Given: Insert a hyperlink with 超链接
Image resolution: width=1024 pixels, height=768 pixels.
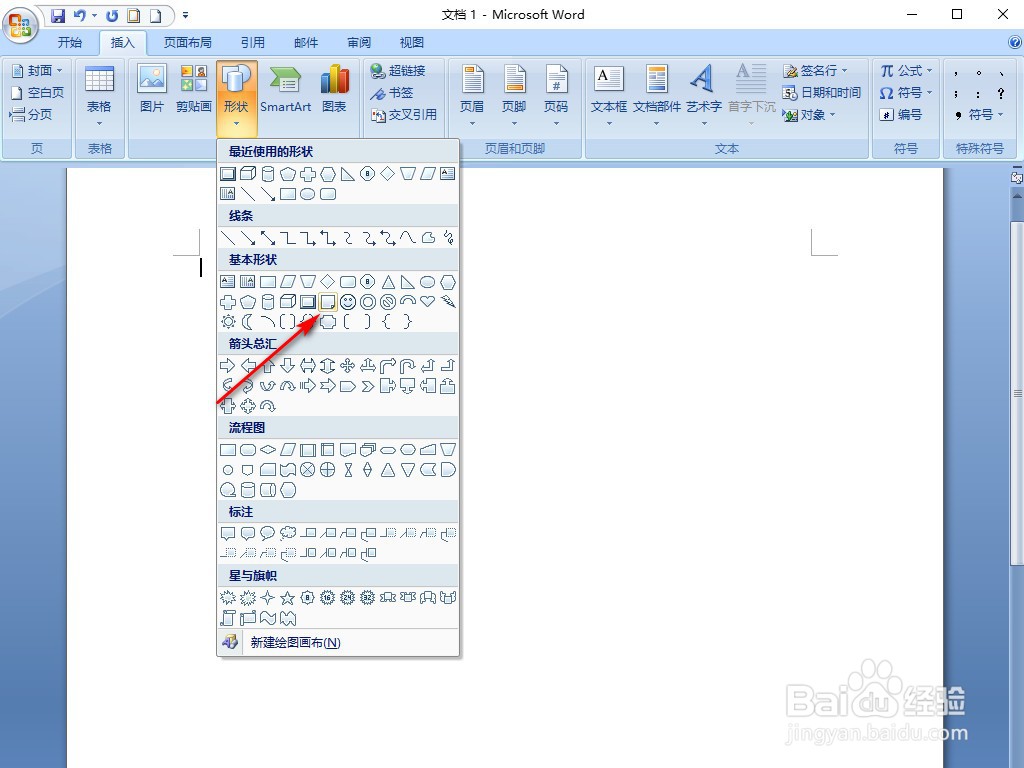Looking at the screenshot, I should pos(398,71).
